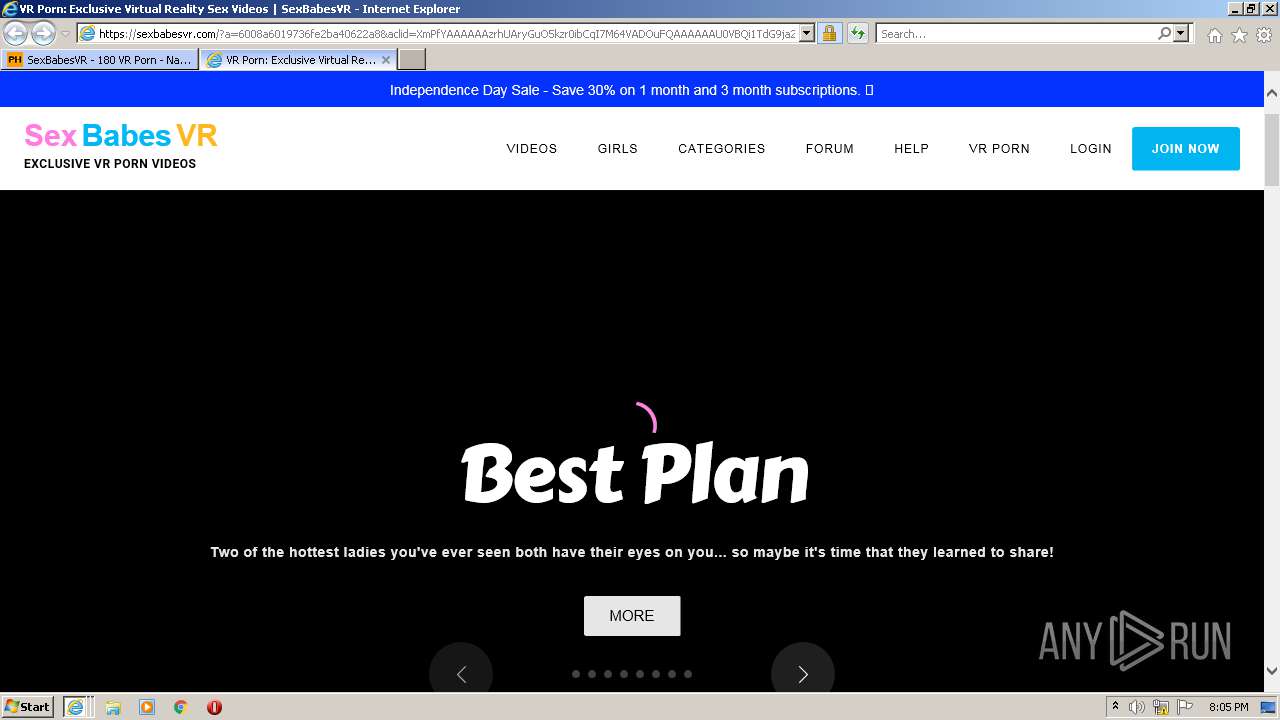The height and width of the screenshot is (720, 1280).
Task: Open the recent pages dropdown beside Forward
Action: point(65,34)
